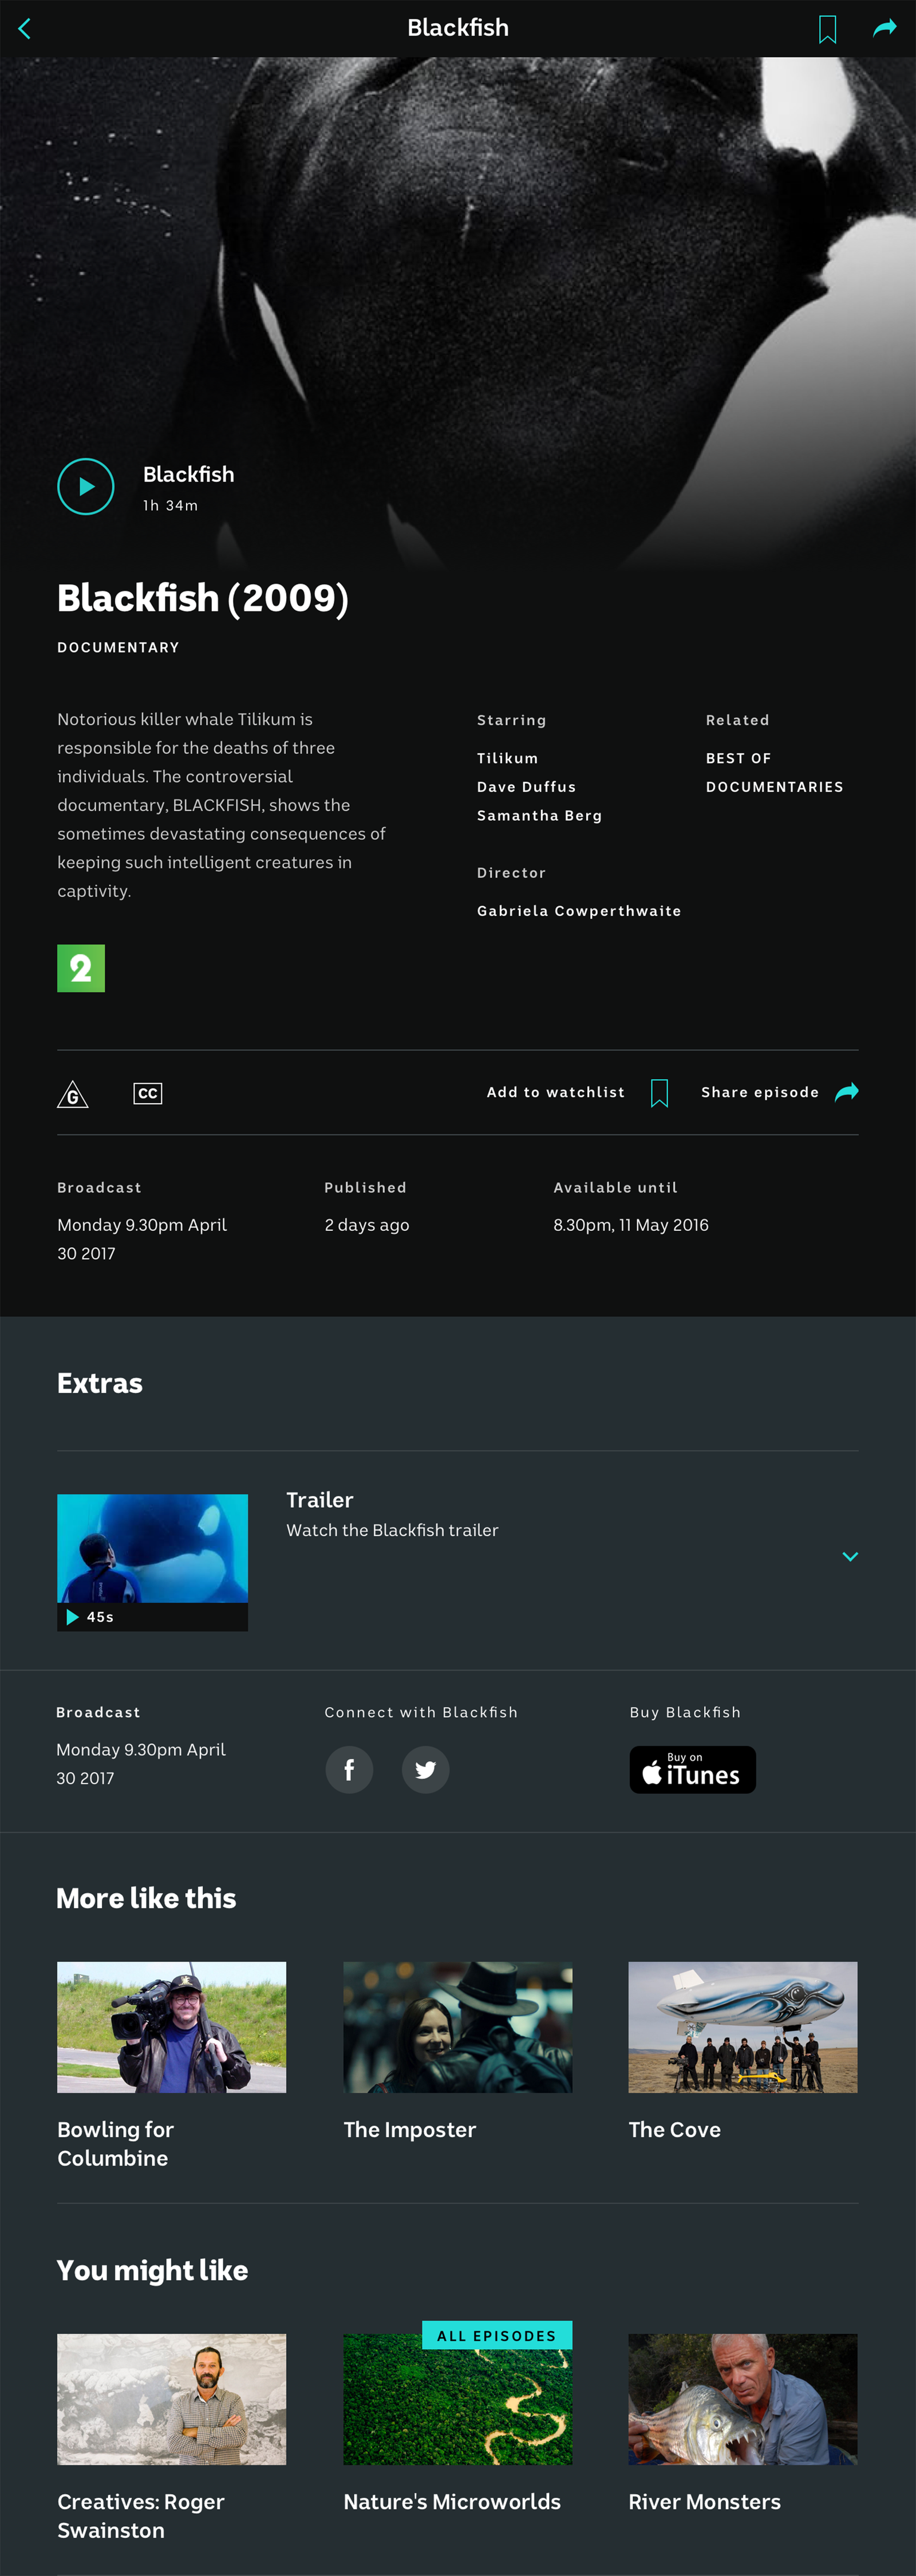The height and width of the screenshot is (2576, 916).
Task: Click the Creatives: Roger Swainston title
Action: 140,2515
